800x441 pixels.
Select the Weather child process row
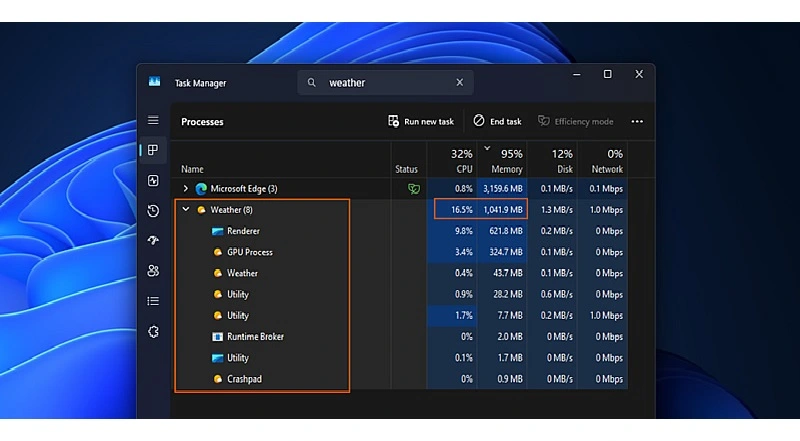(399, 273)
